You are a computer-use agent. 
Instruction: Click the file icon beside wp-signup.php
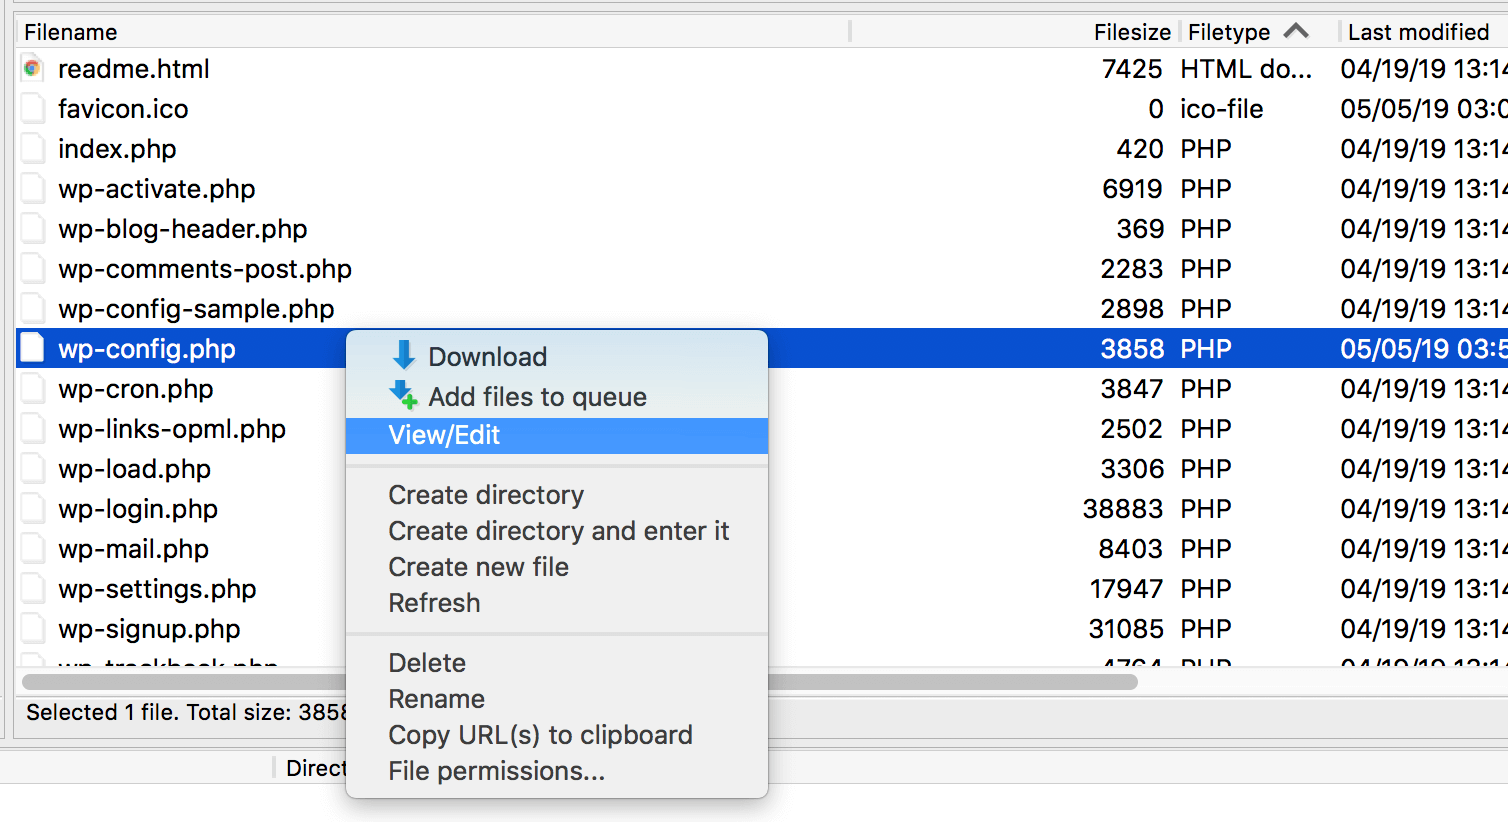31,628
